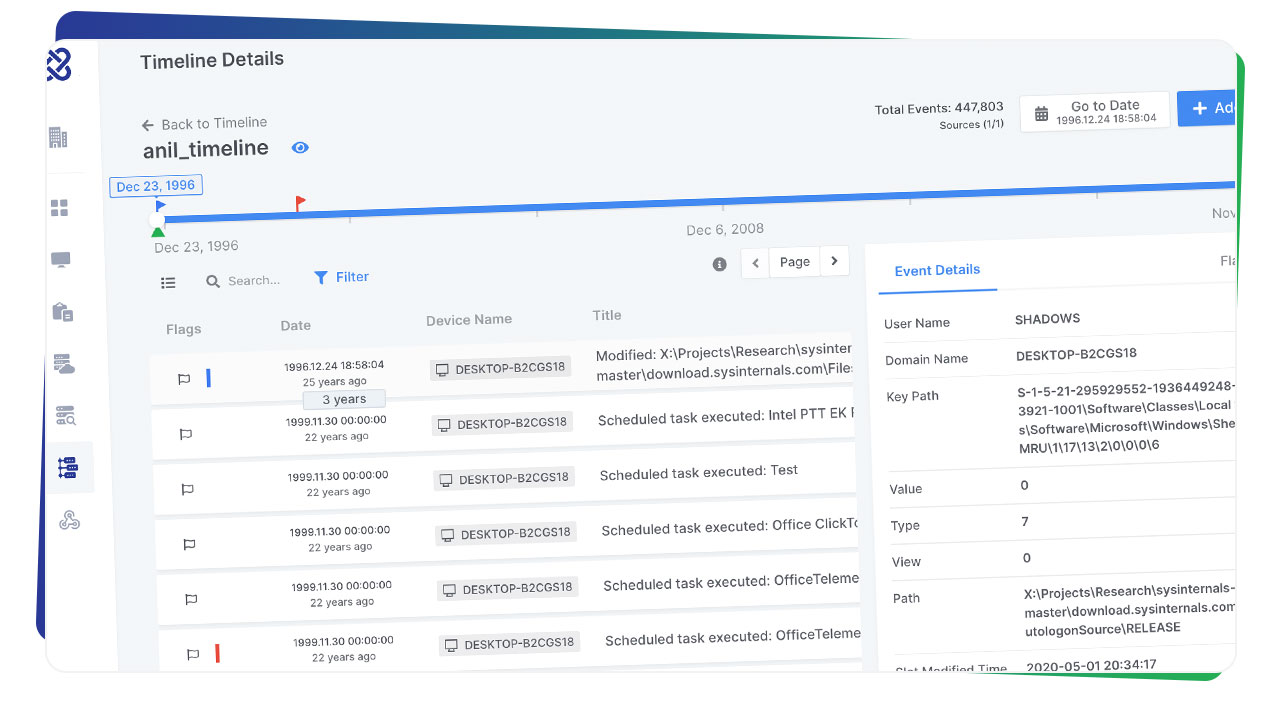Open the integrations webhook icon in sidebar
Screen dimensions: 1280x720
coord(69,520)
